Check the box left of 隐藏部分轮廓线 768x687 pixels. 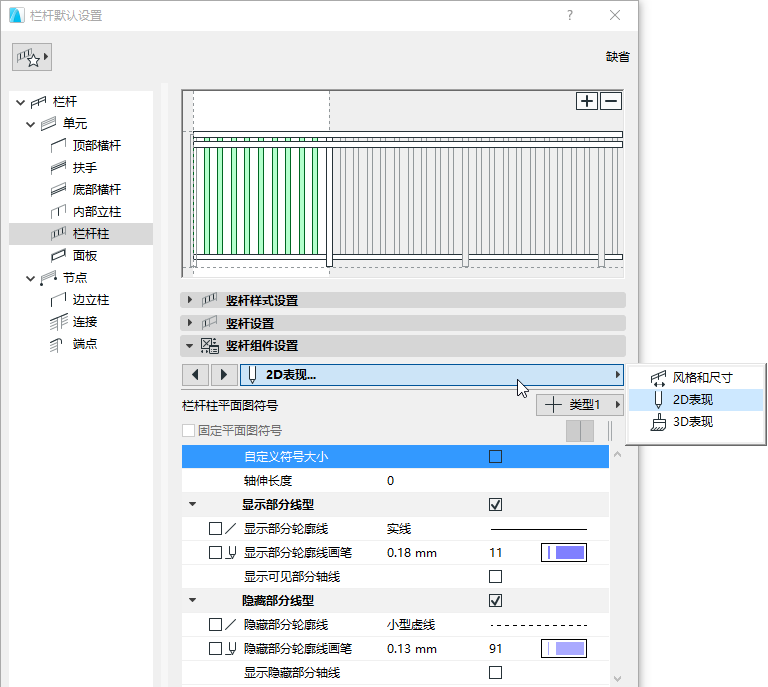tap(215, 625)
